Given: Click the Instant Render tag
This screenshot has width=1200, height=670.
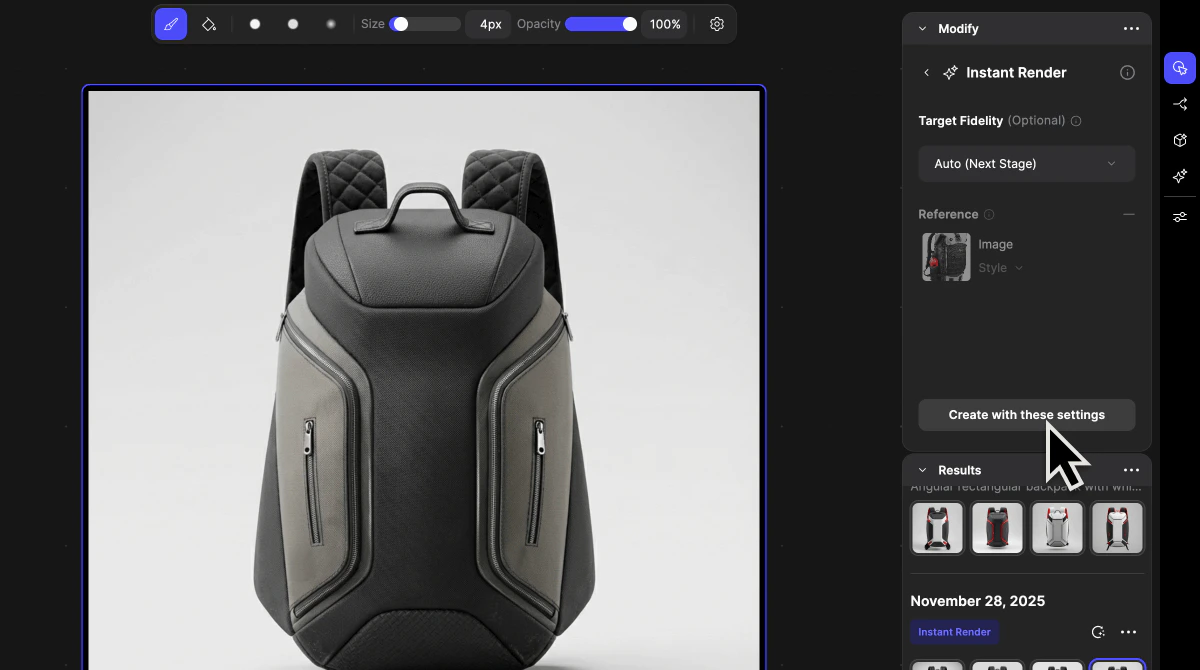Looking at the screenshot, I should [x=954, y=632].
